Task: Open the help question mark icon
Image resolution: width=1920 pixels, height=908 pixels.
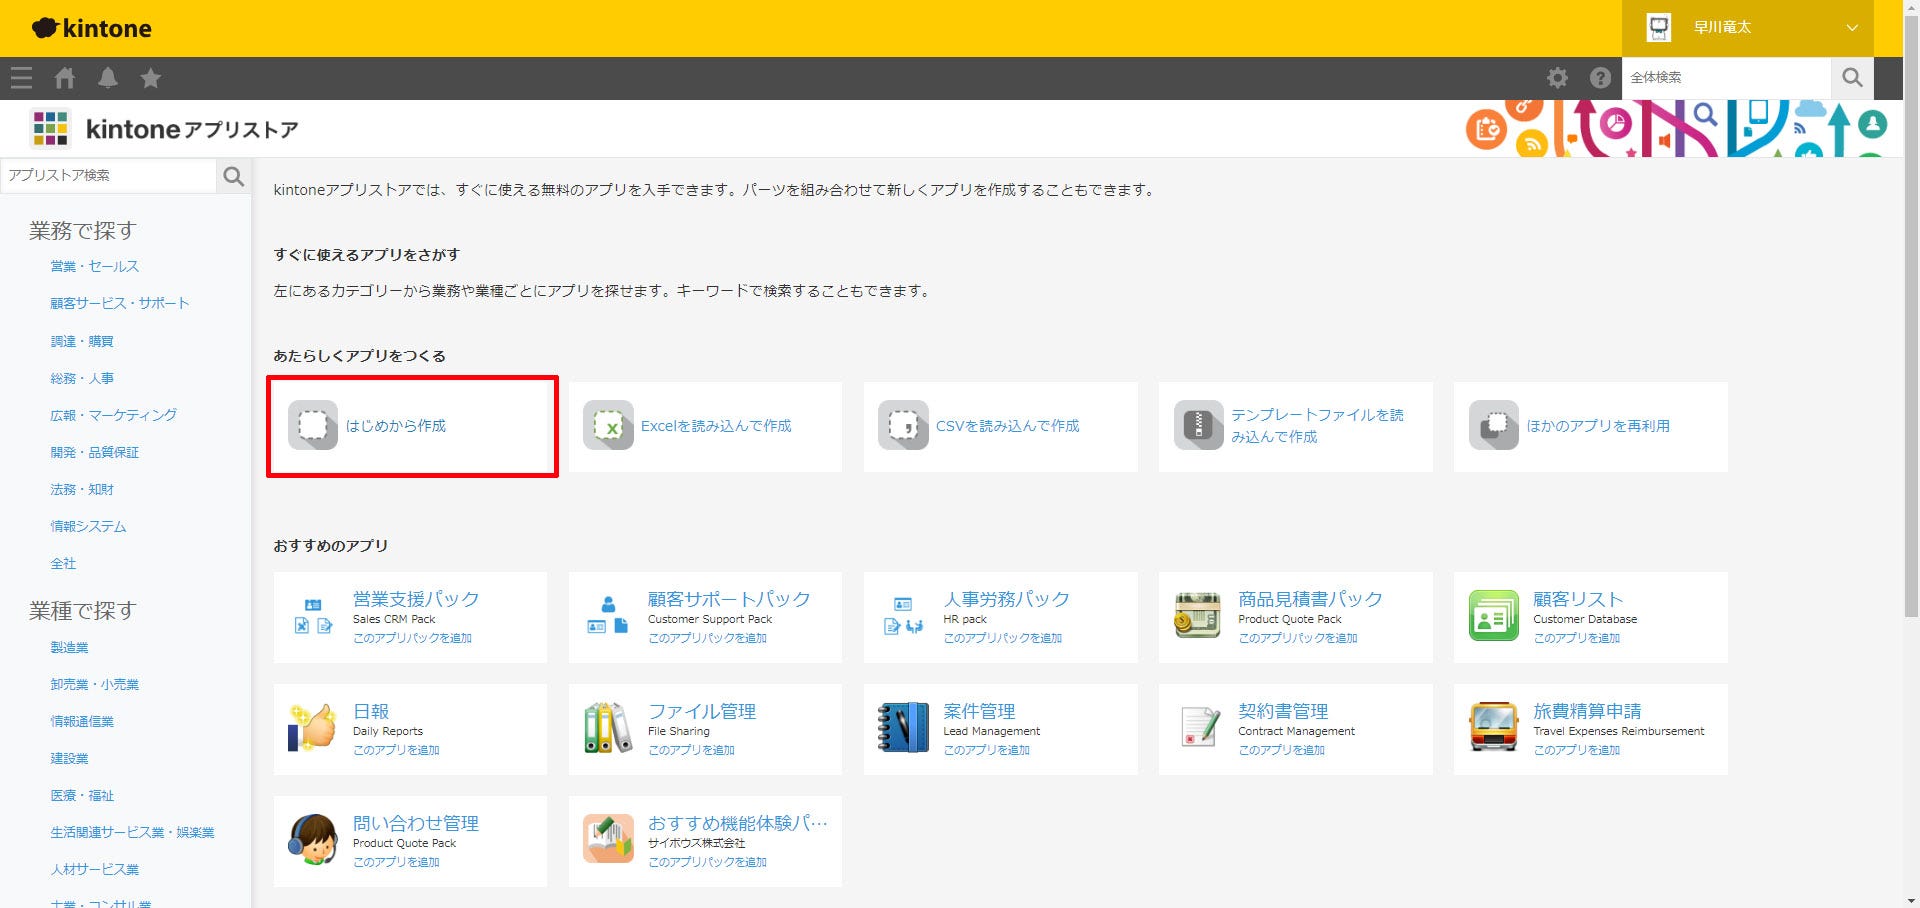Action: click(1600, 78)
